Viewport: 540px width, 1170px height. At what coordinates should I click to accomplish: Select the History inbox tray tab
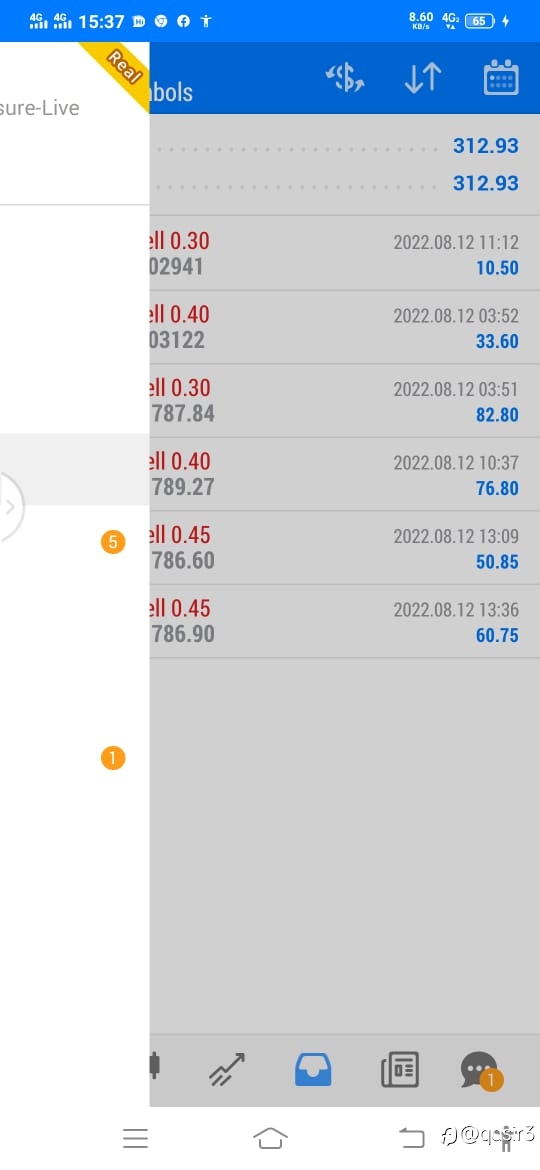point(313,1070)
